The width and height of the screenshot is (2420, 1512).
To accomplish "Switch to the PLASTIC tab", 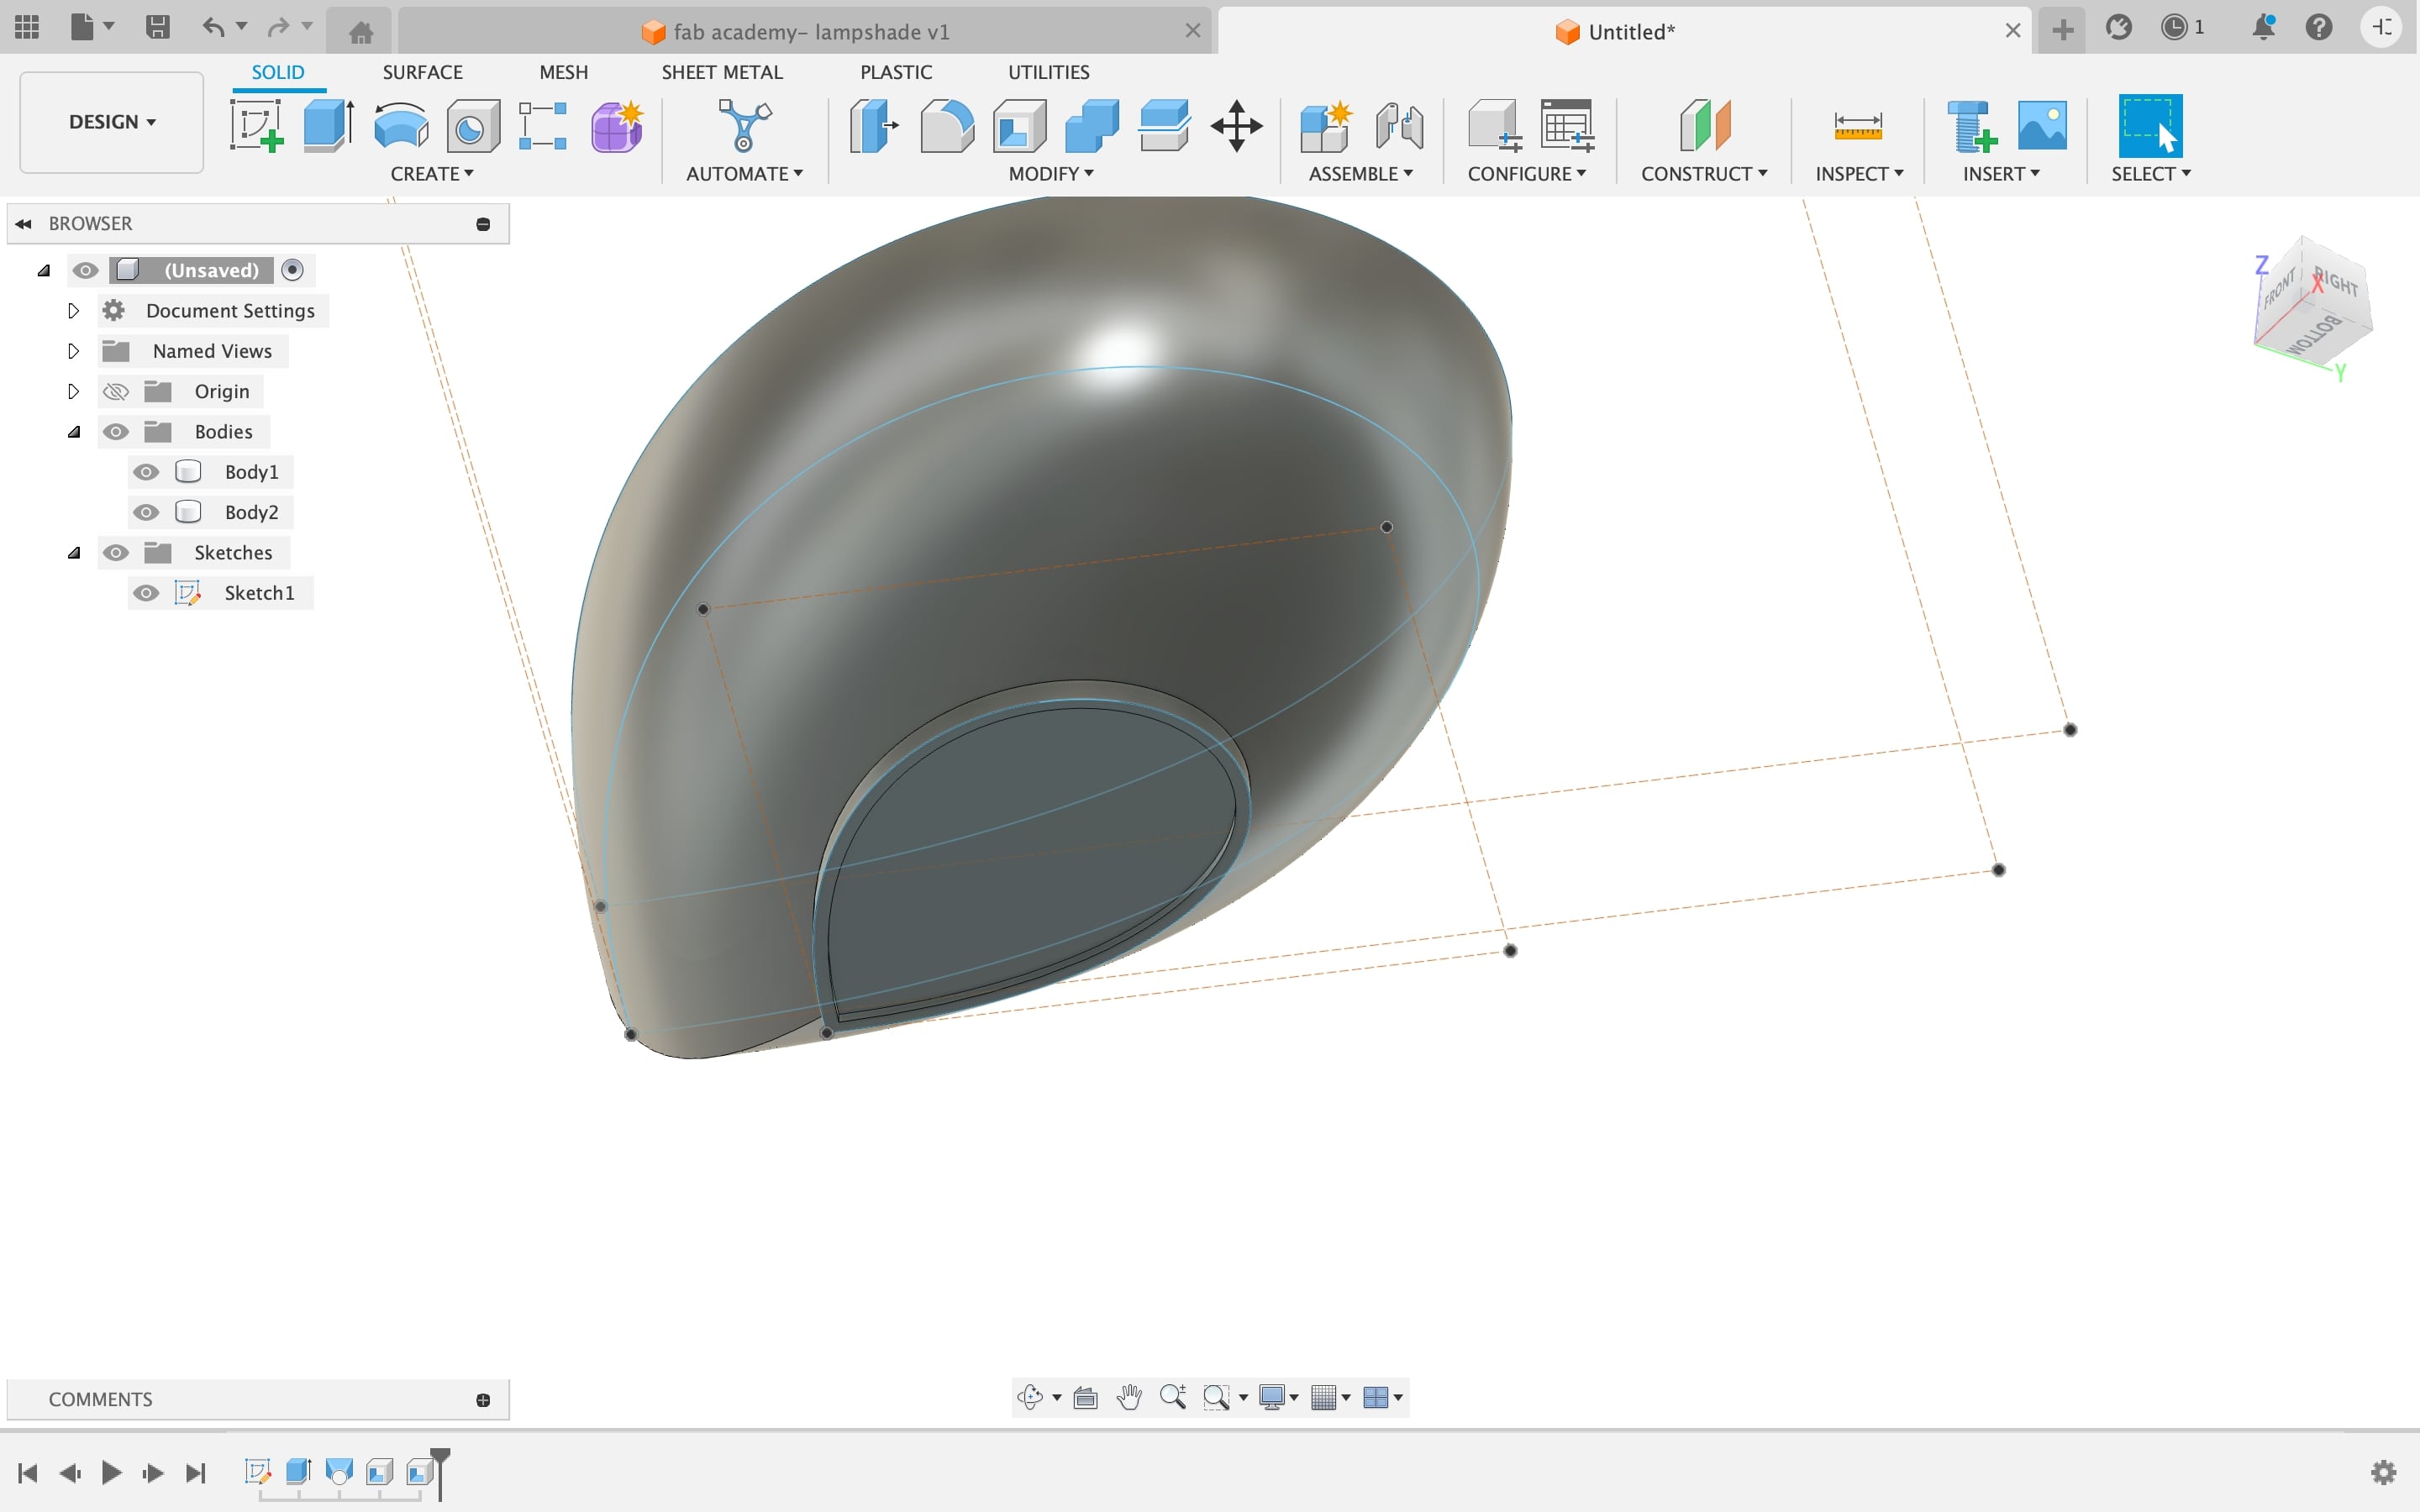I will [896, 72].
